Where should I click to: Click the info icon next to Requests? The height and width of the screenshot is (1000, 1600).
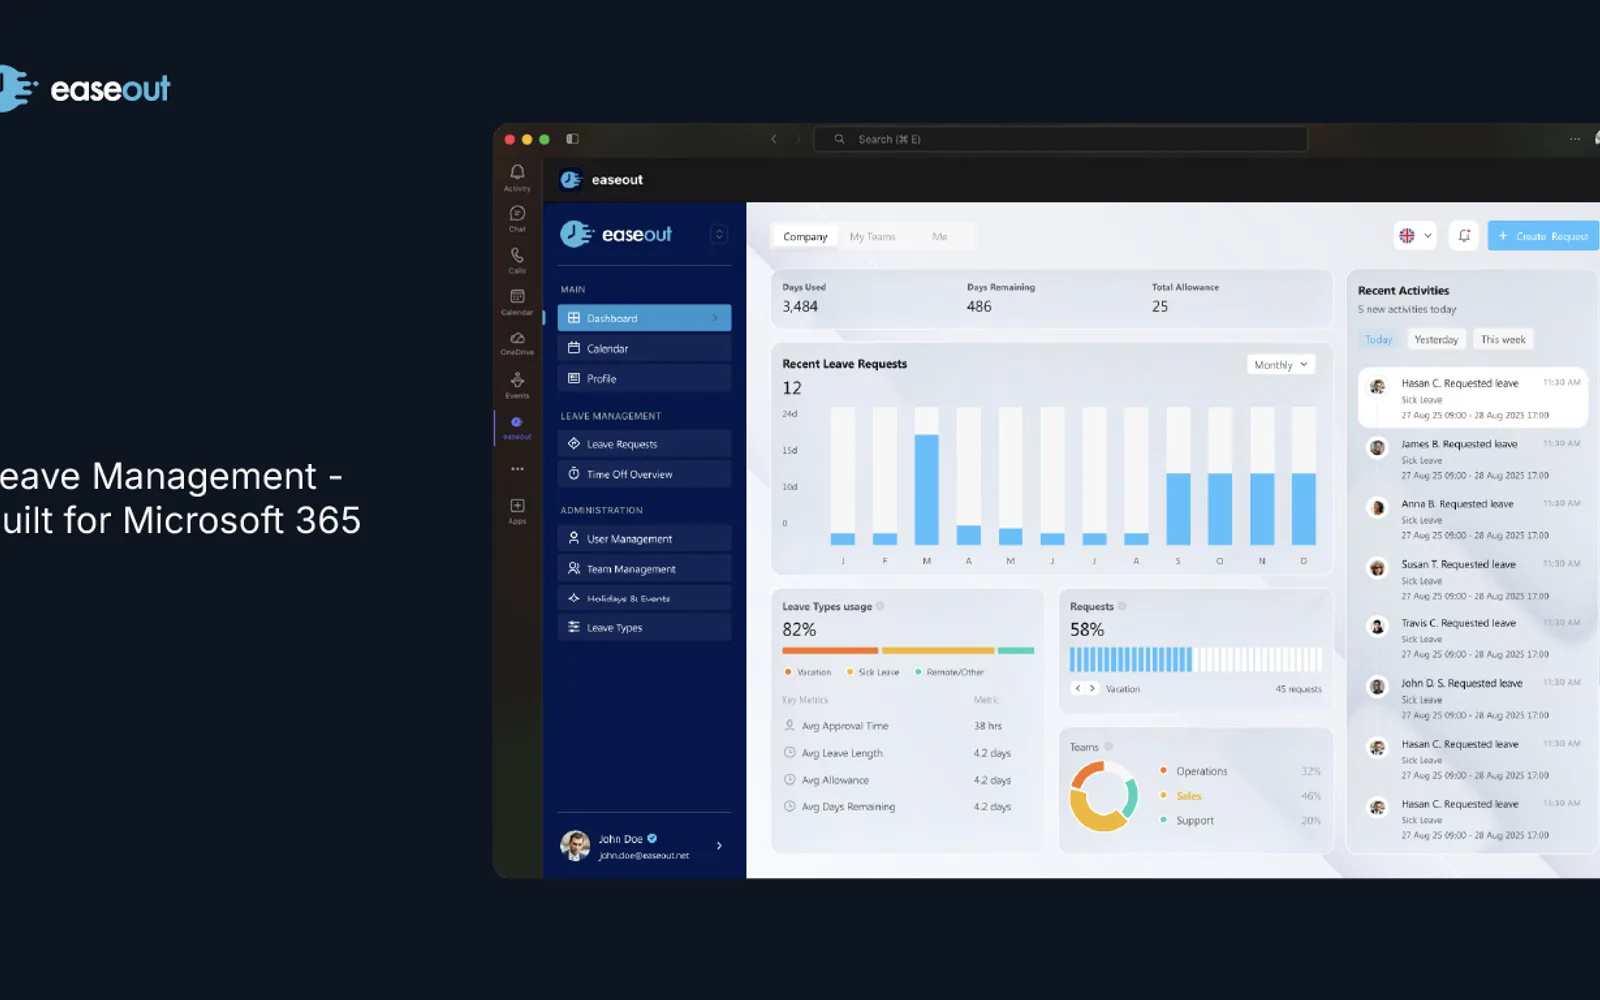(x=1122, y=606)
